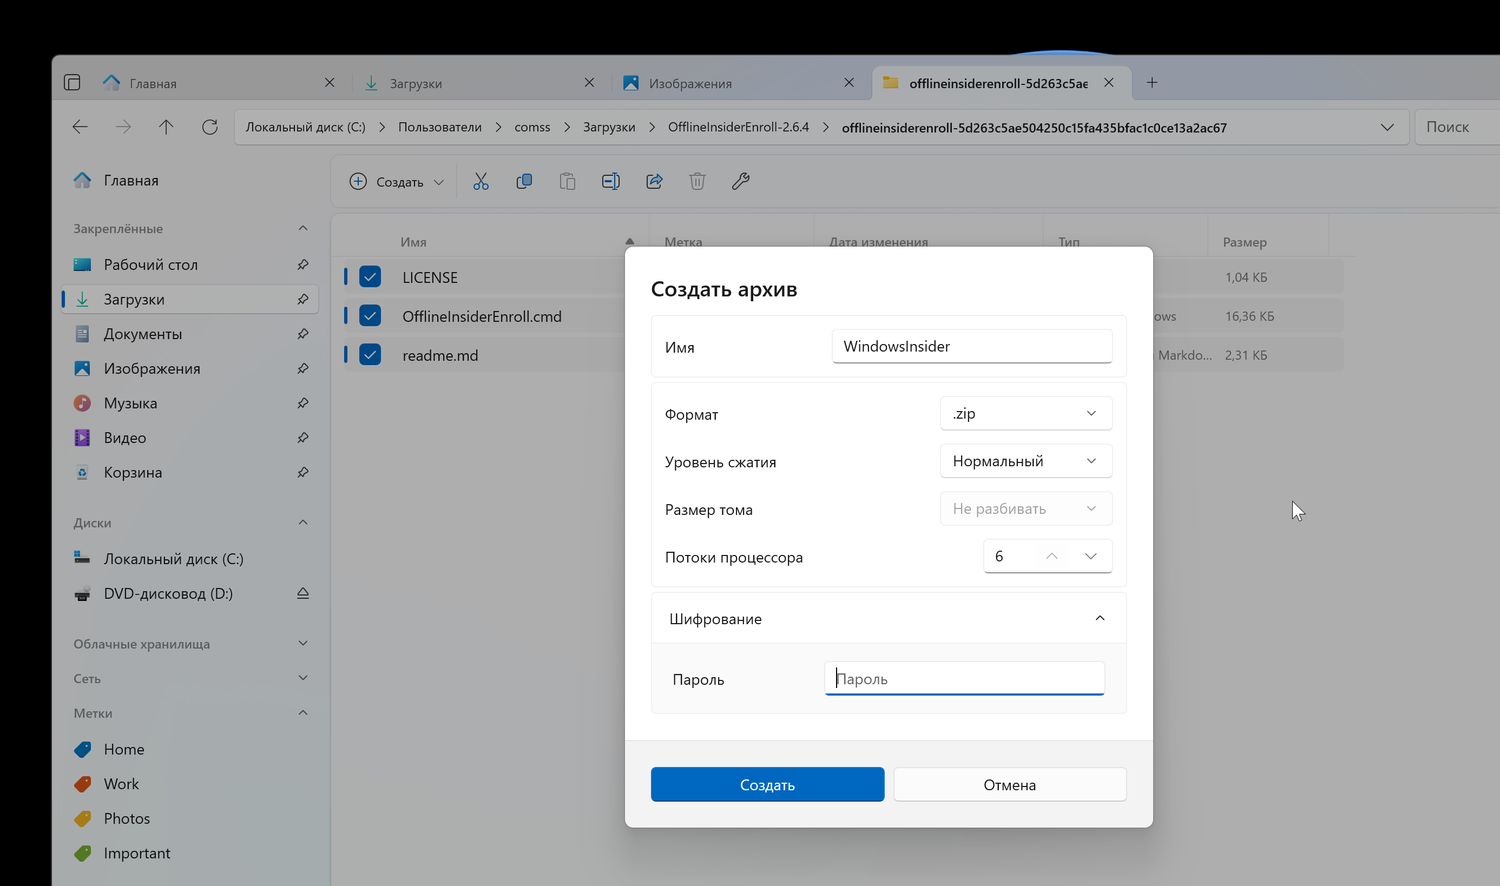Expand the Облачные хранилища section

tap(303, 644)
